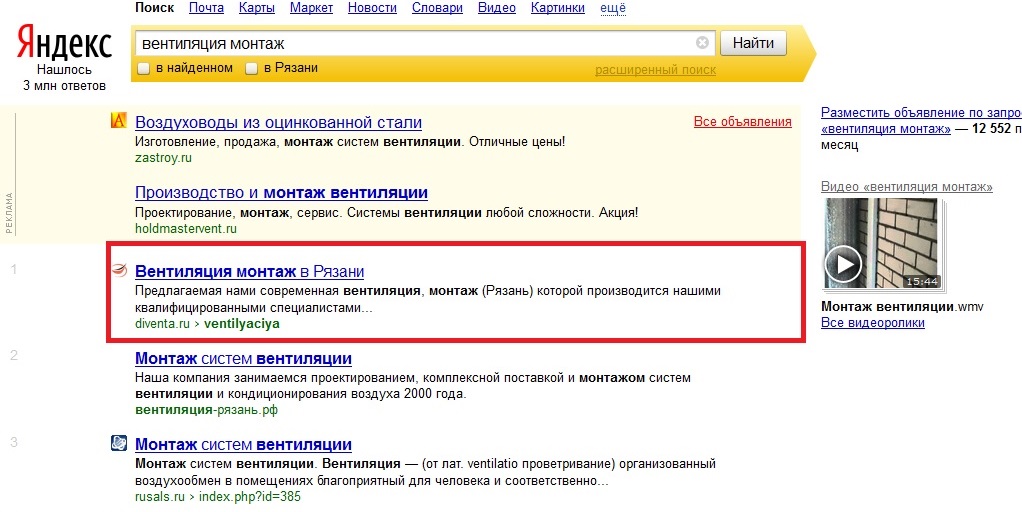The image size is (1022, 512).
Task: Open the Видео service
Action: pyautogui.click(x=497, y=8)
